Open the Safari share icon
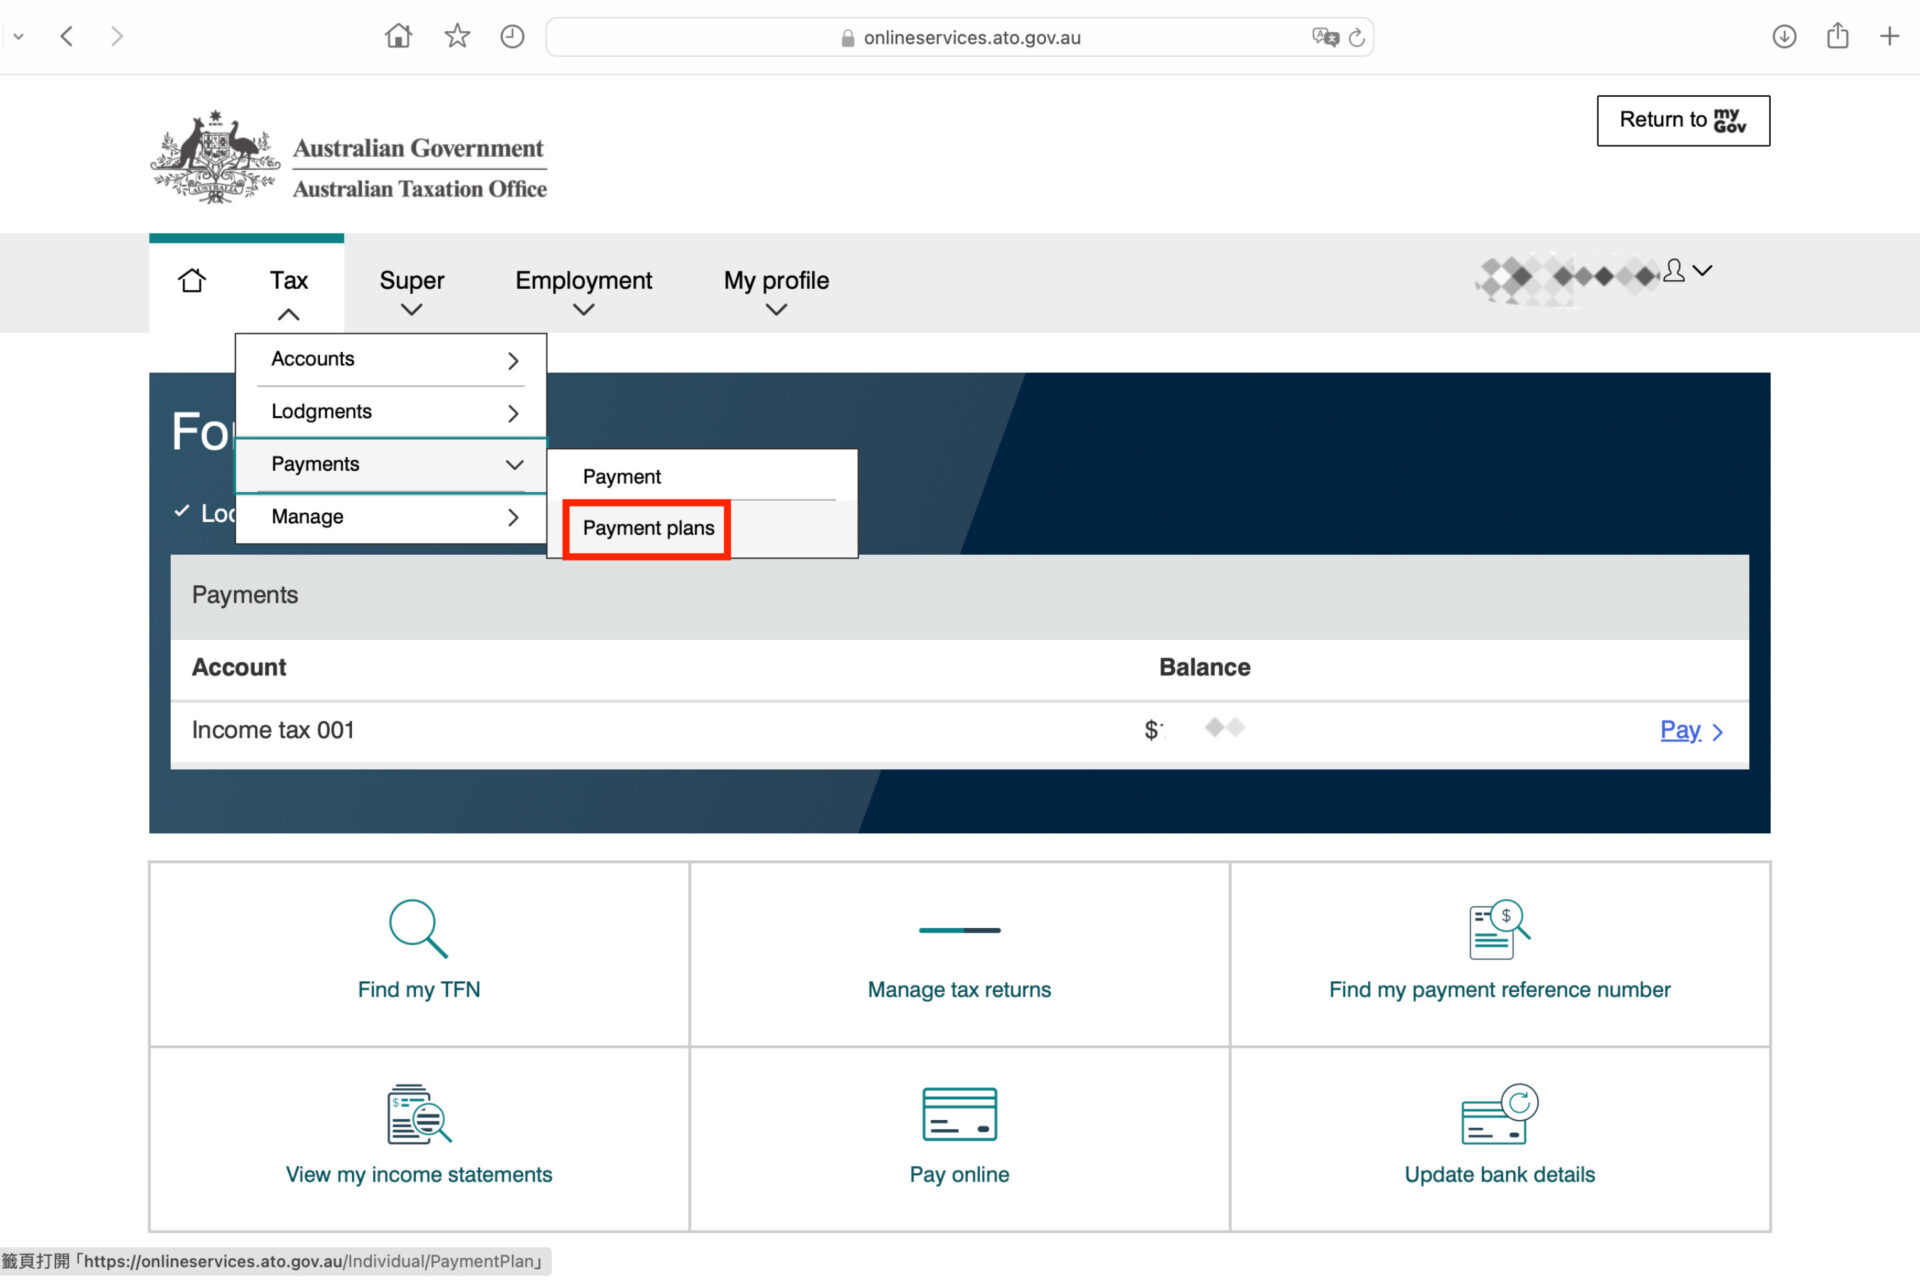 [x=1837, y=37]
